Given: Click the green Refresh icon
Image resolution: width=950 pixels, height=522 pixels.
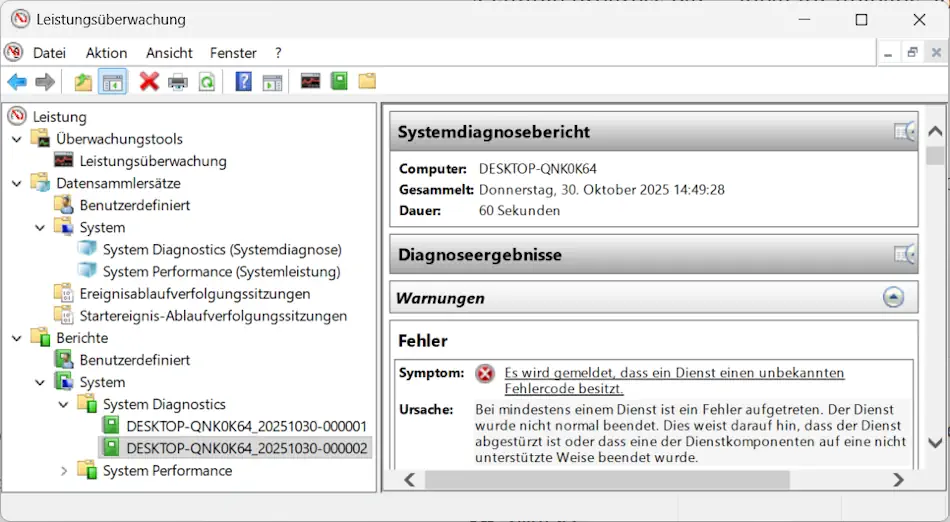Looking at the screenshot, I should pyautogui.click(x=207, y=82).
